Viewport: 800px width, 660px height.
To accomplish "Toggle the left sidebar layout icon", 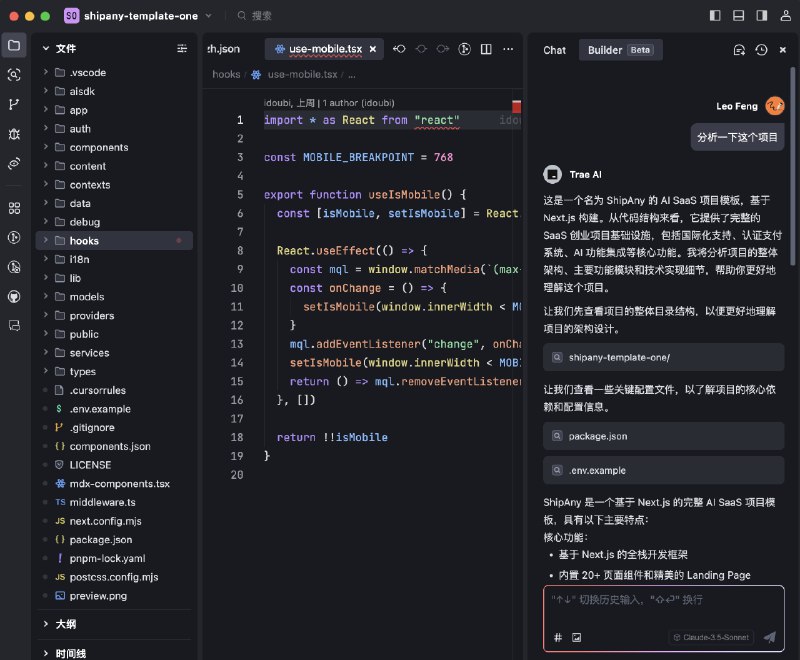I will click(x=715, y=16).
